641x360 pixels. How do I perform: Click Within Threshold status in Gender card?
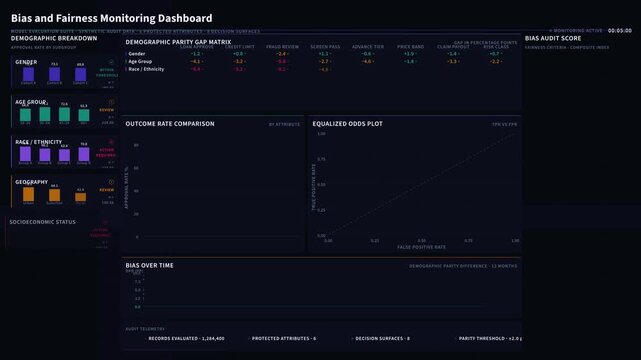[x=107, y=73]
